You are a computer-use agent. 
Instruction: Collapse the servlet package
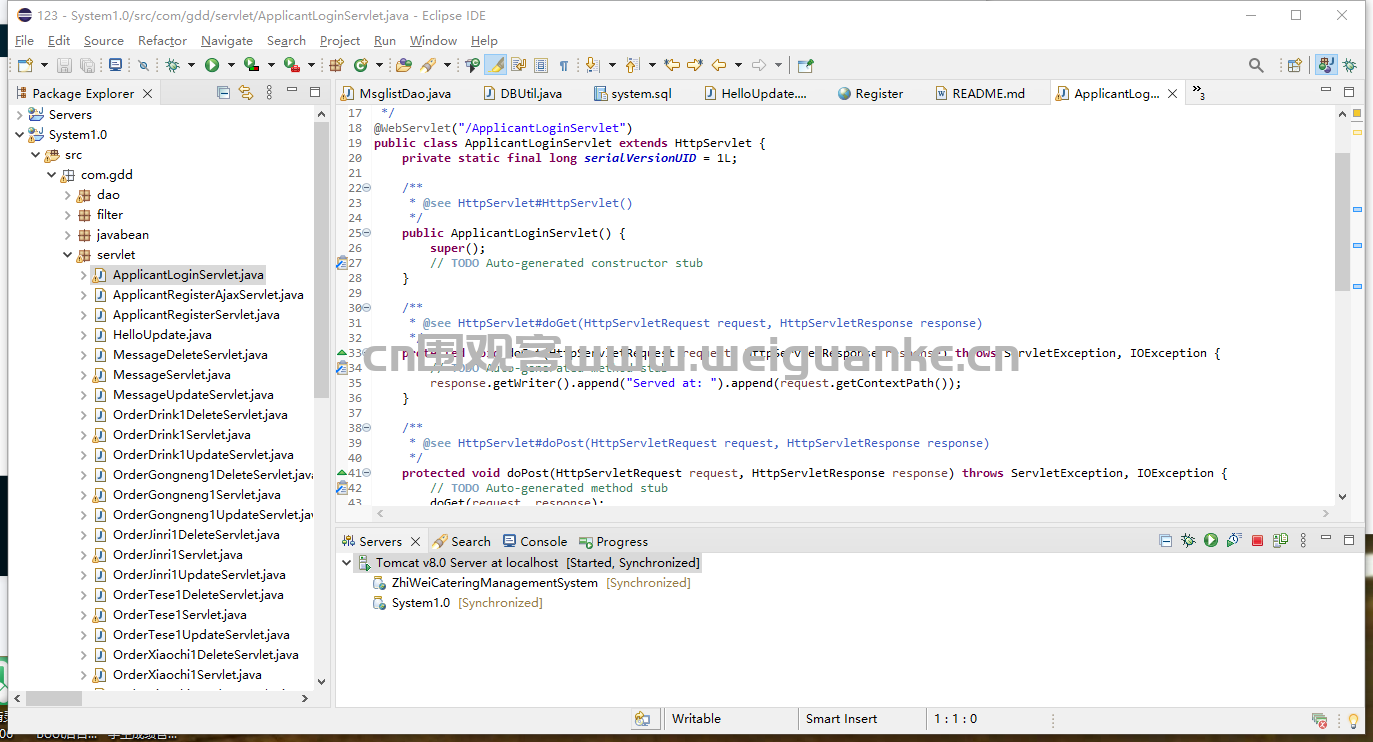(68, 255)
